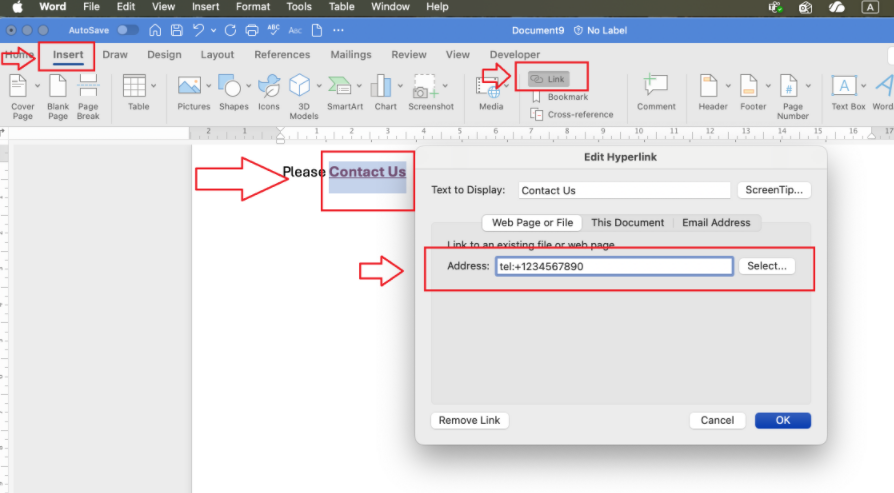Switch to the Mailings ribbon tab
Screen dimensions: 894x493
click(351, 55)
